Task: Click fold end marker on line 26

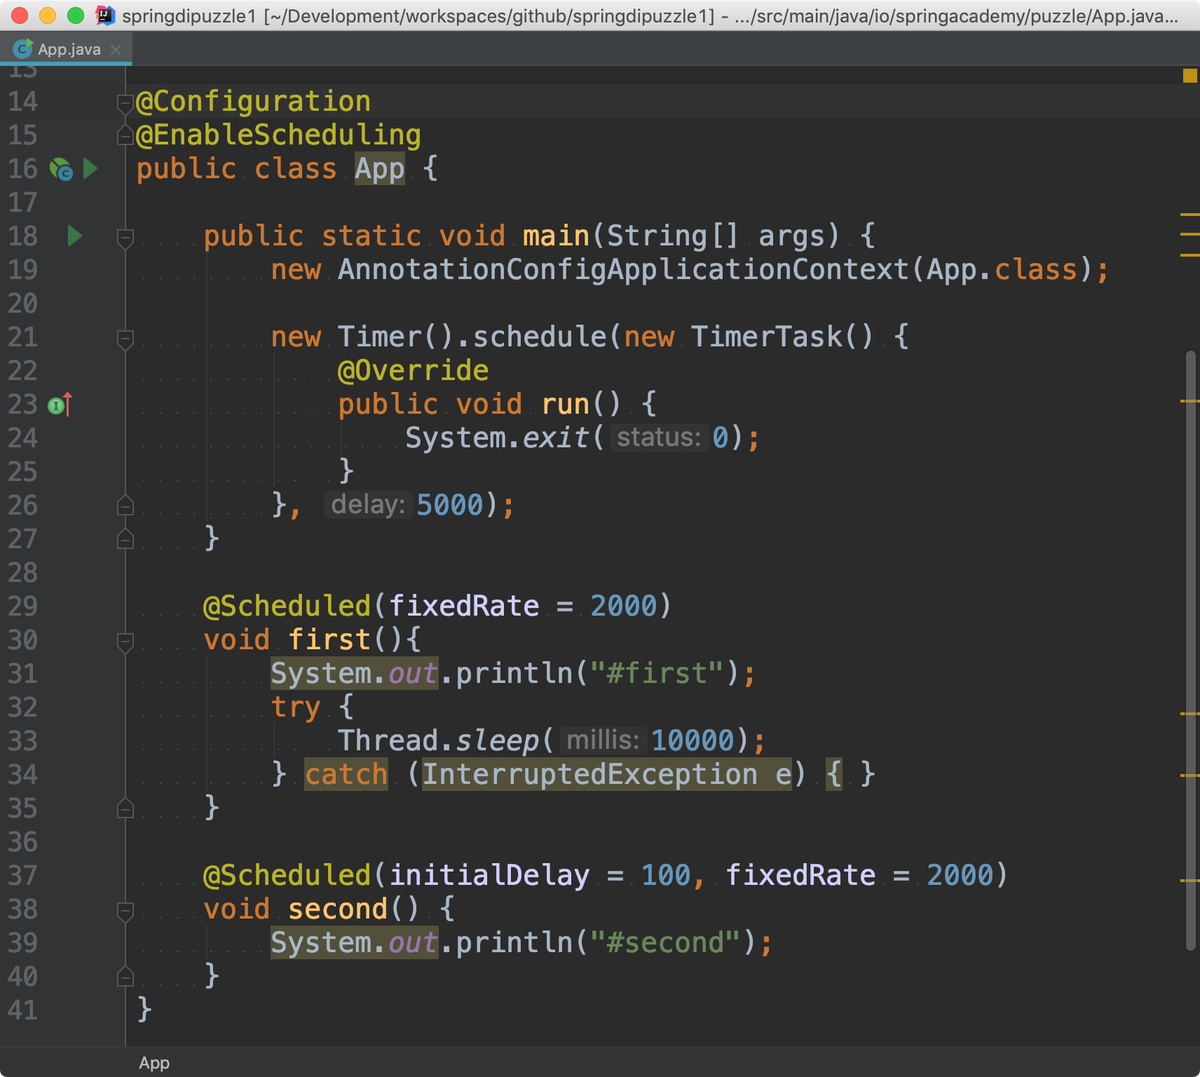Action: tap(125, 505)
